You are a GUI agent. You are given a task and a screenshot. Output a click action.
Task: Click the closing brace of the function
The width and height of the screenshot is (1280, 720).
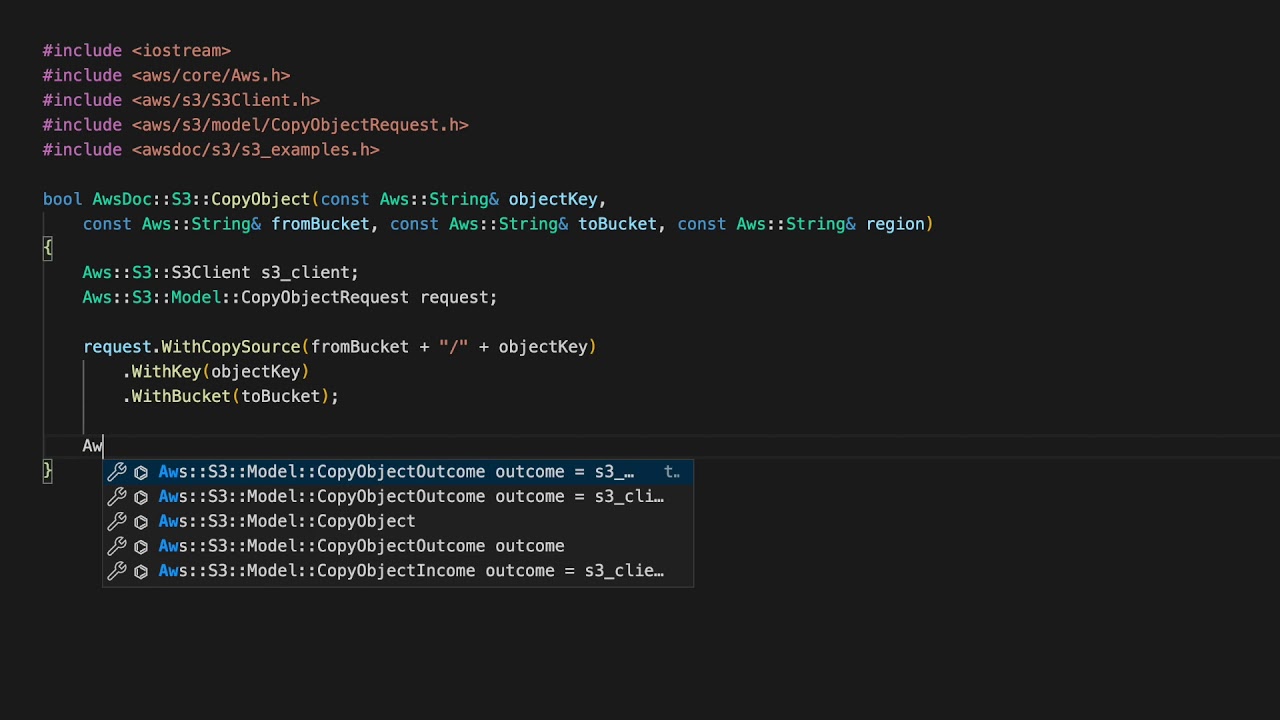point(48,470)
